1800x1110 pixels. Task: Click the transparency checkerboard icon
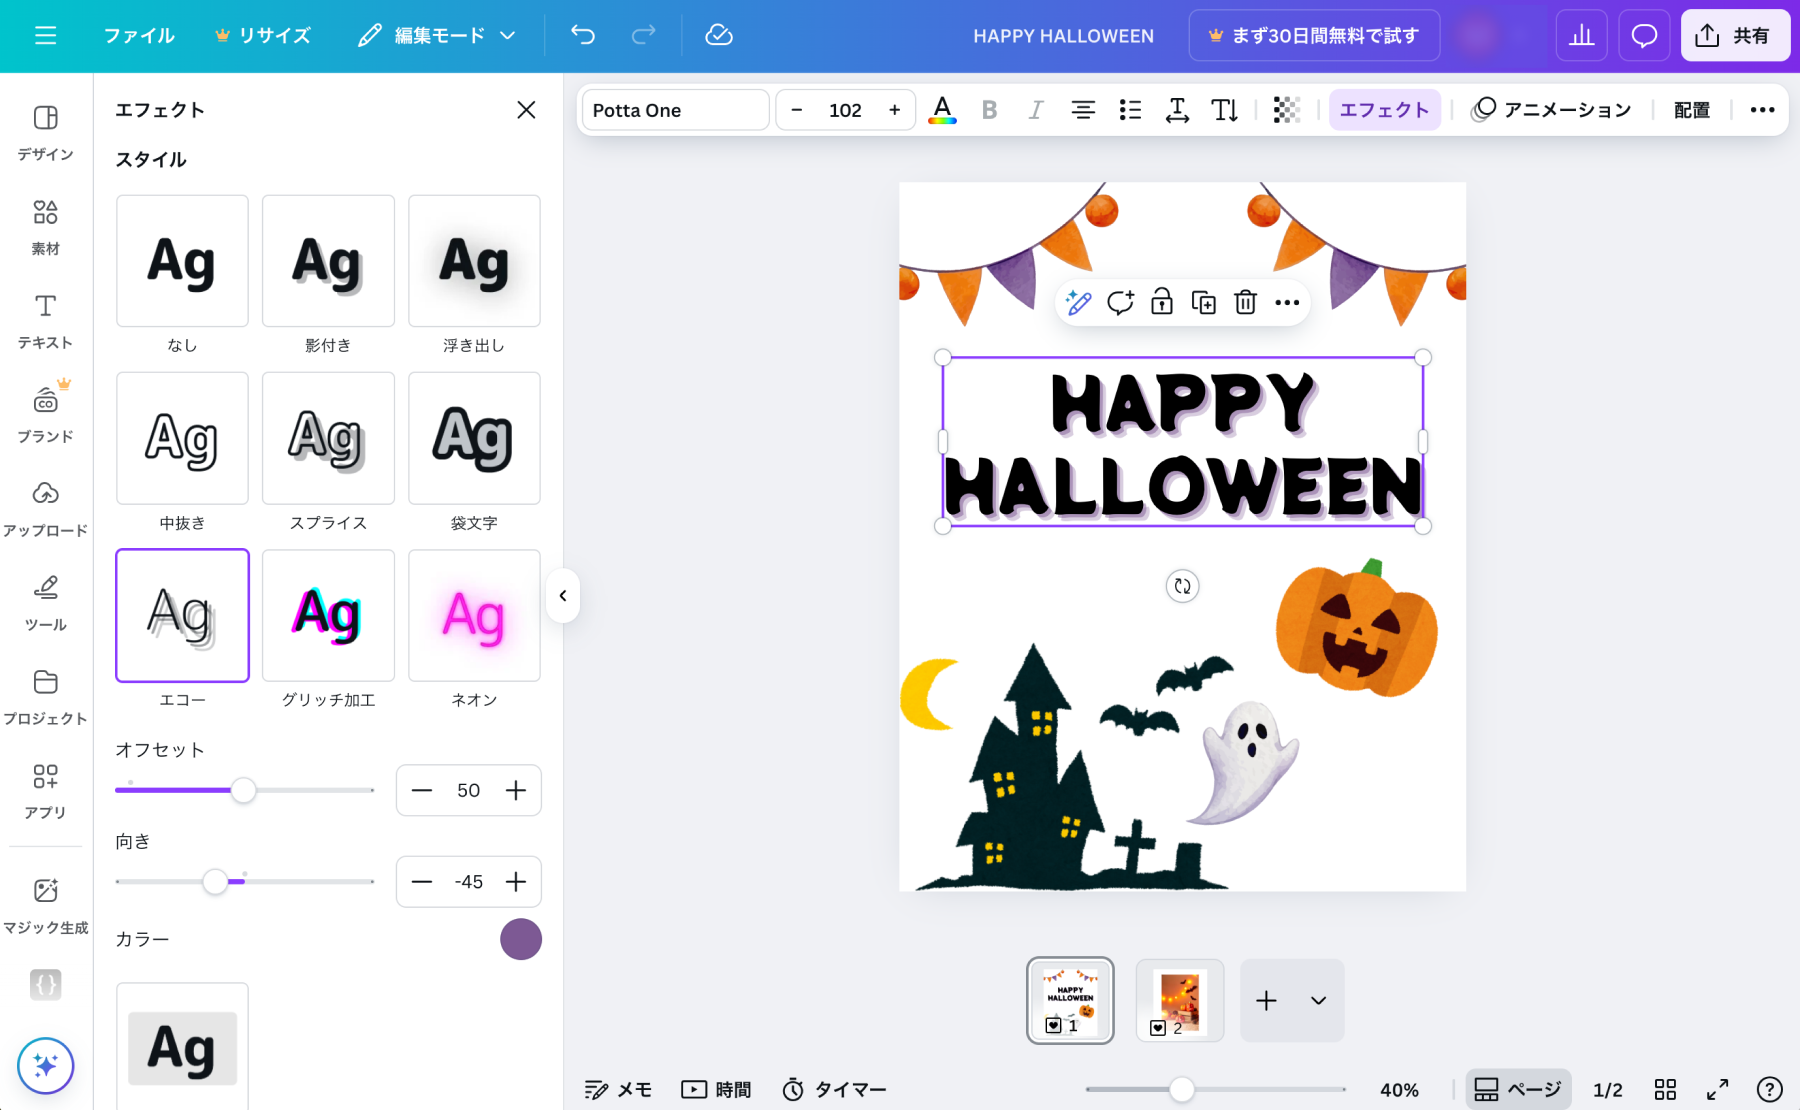coord(1286,110)
